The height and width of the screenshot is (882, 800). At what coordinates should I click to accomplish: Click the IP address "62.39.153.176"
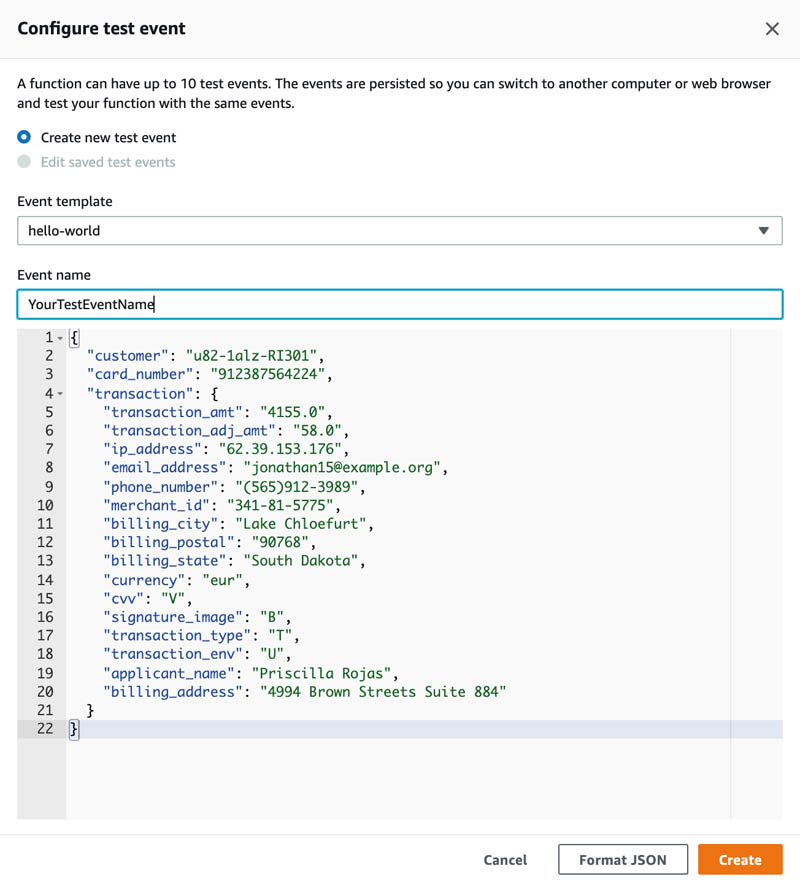pyautogui.click(x=280, y=449)
